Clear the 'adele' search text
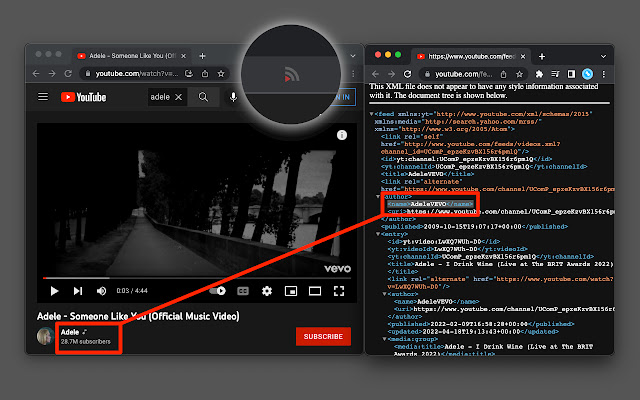The image size is (640, 400). tap(178, 97)
